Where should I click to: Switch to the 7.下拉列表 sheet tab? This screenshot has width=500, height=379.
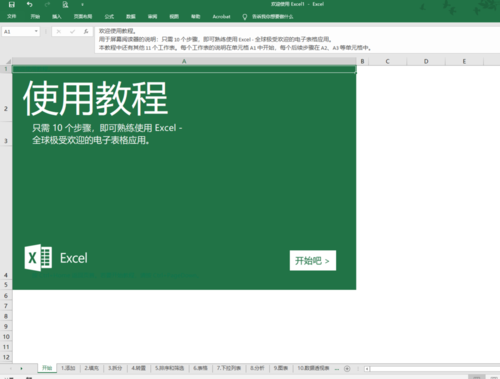(x=229, y=368)
